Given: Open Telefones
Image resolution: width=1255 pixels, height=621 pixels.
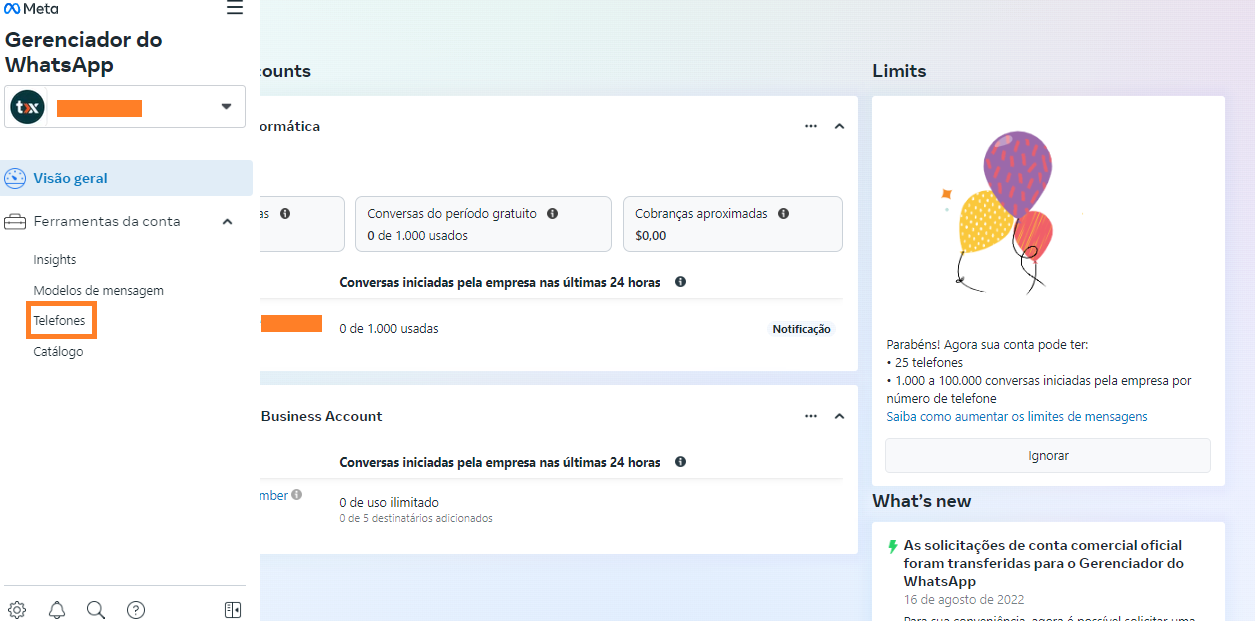Looking at the screenshot, I should coord(60,321).
